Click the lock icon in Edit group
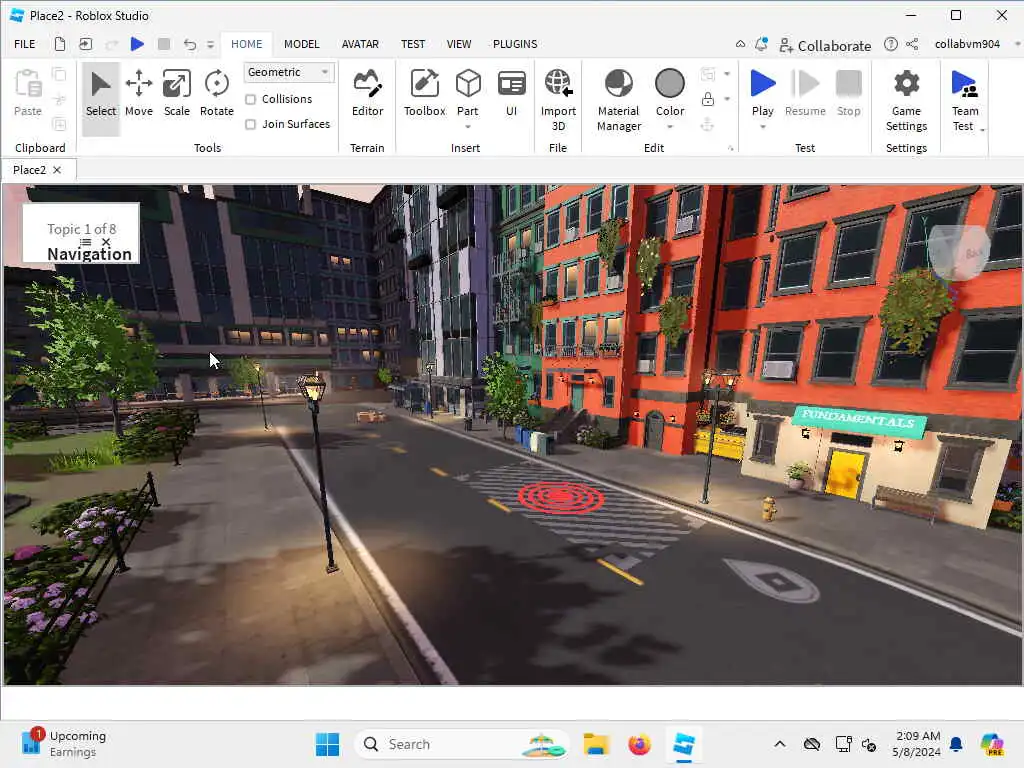1024x768 pixels. 707,99
